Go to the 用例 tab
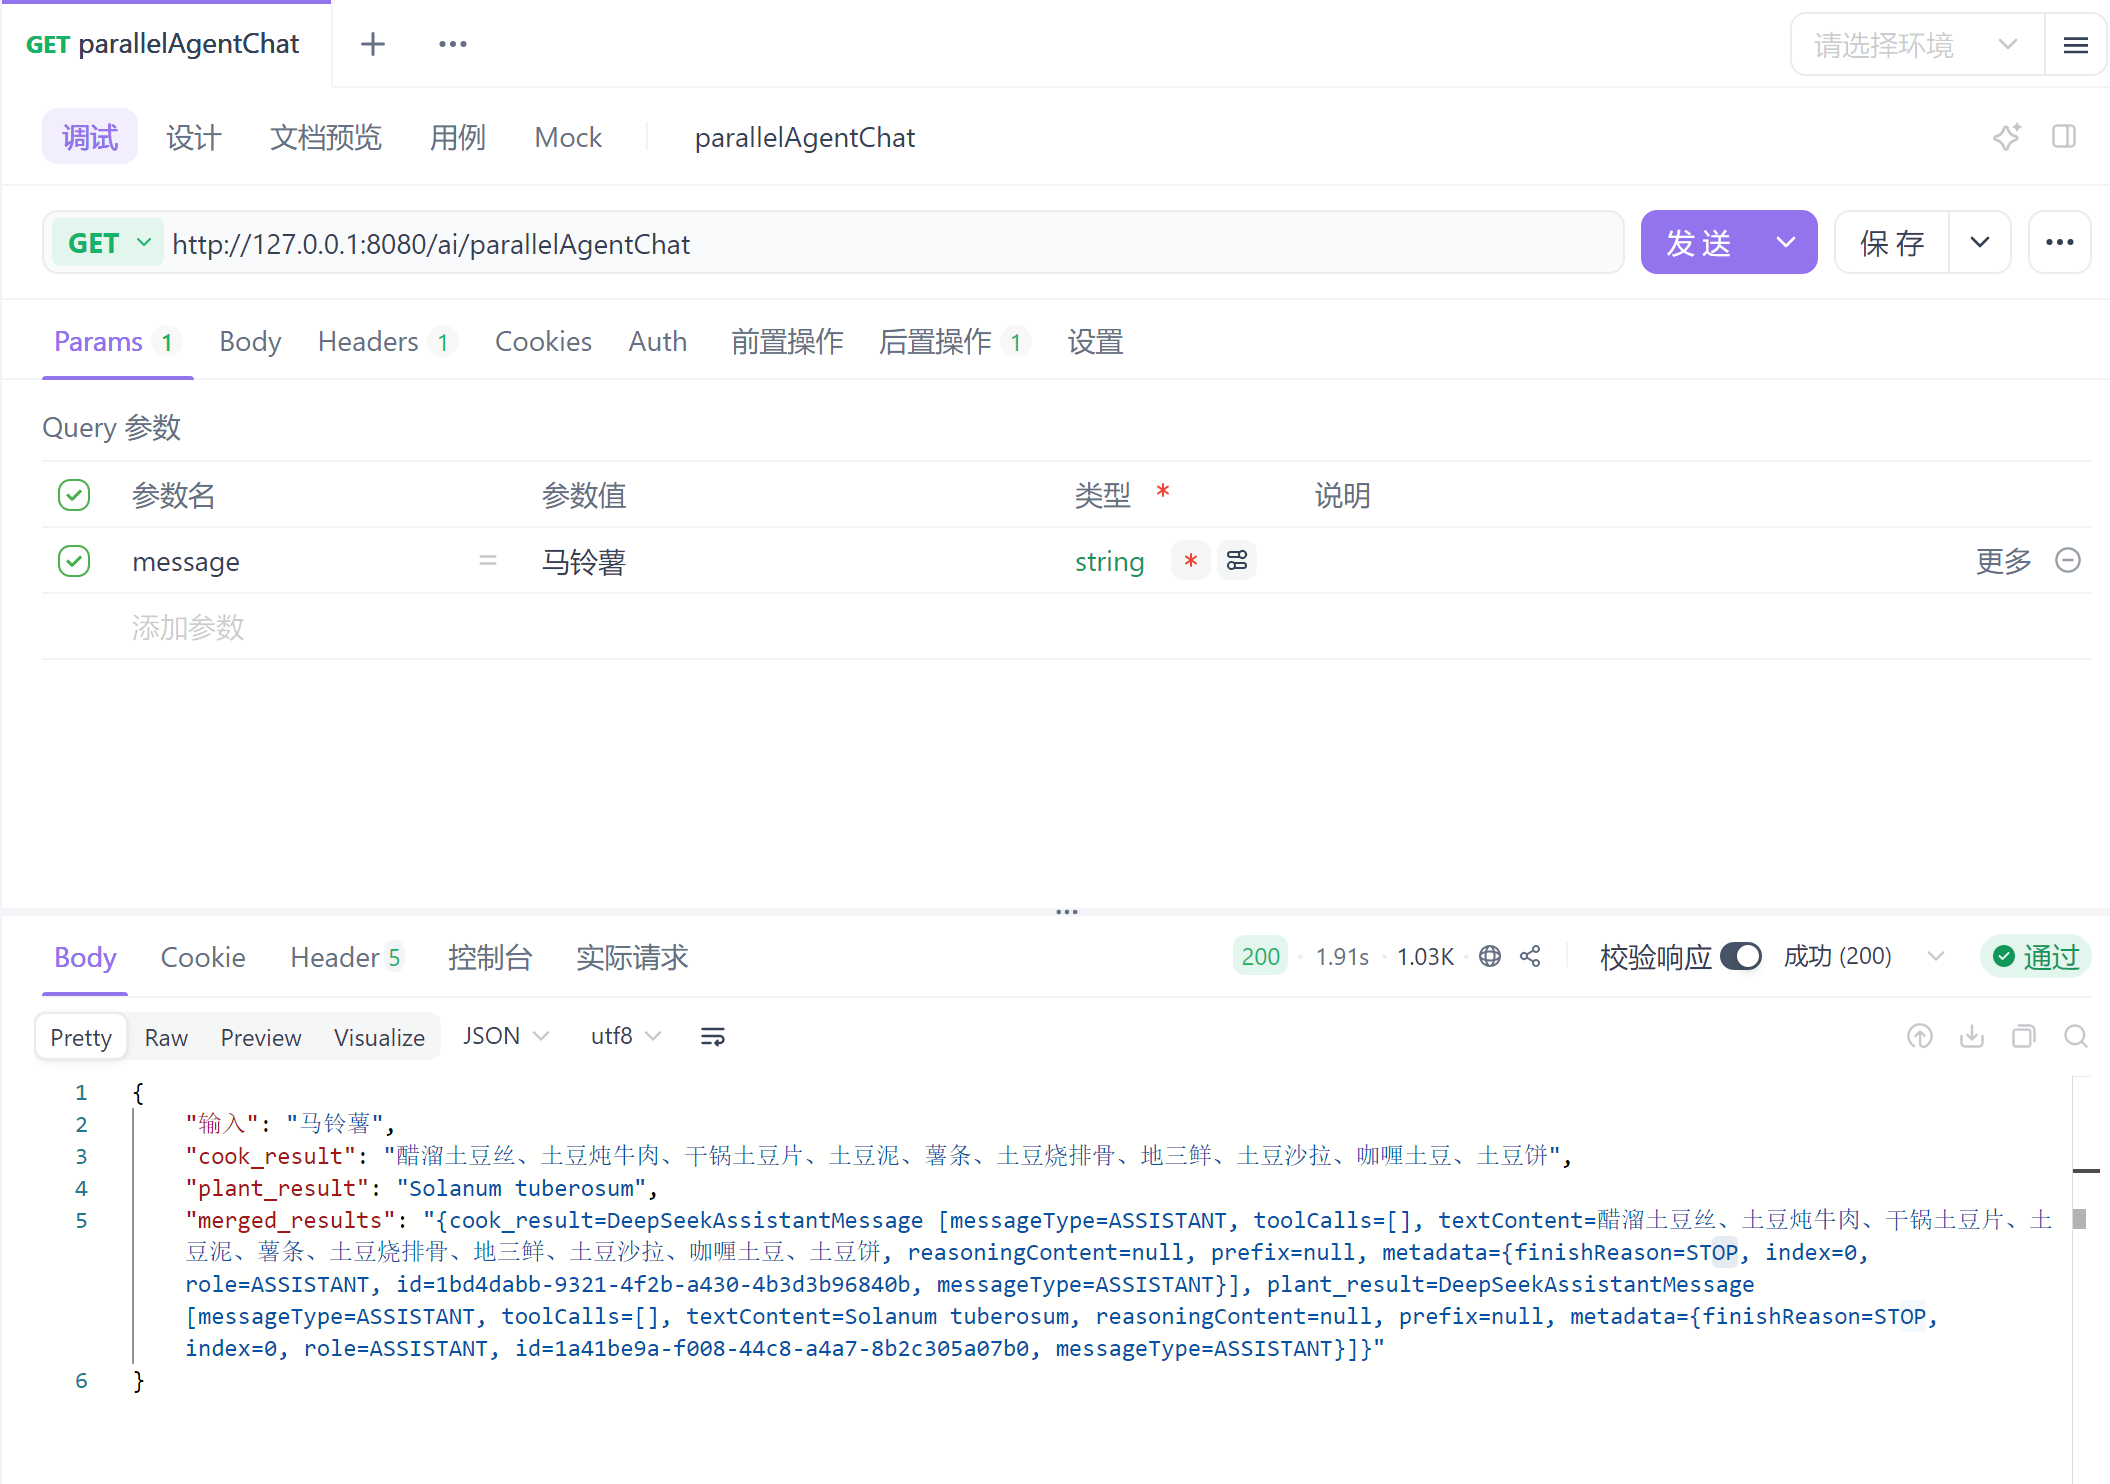Image resolution: width=2110 pixels, height=1484 pixels. click(458, 137)
